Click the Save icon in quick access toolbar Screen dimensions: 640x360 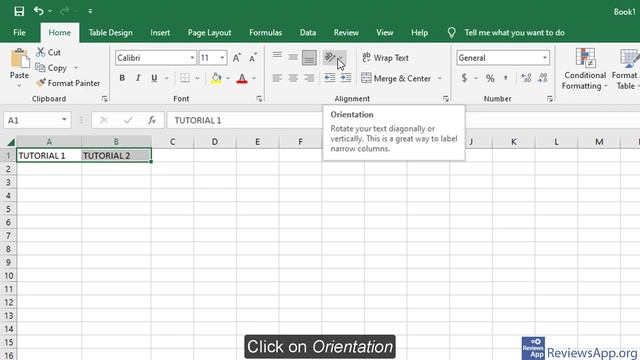point(19,11)
